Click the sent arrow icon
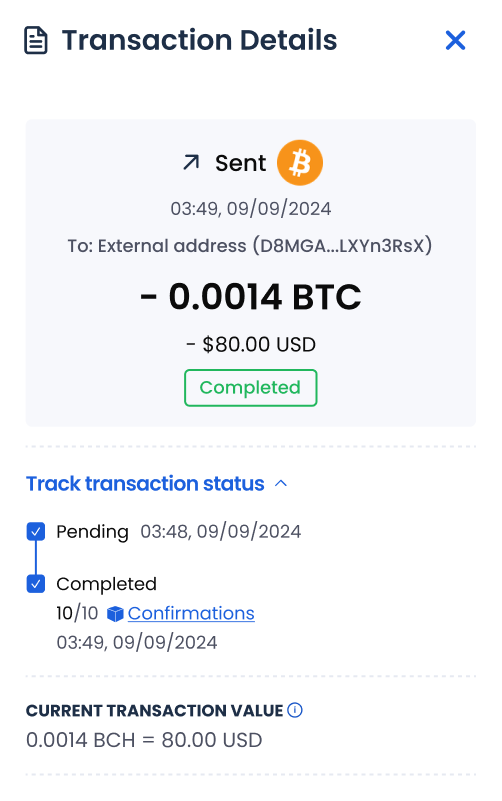Image resolution: width=502 pixels, height=801 pixels. click(x=191, y=162)
